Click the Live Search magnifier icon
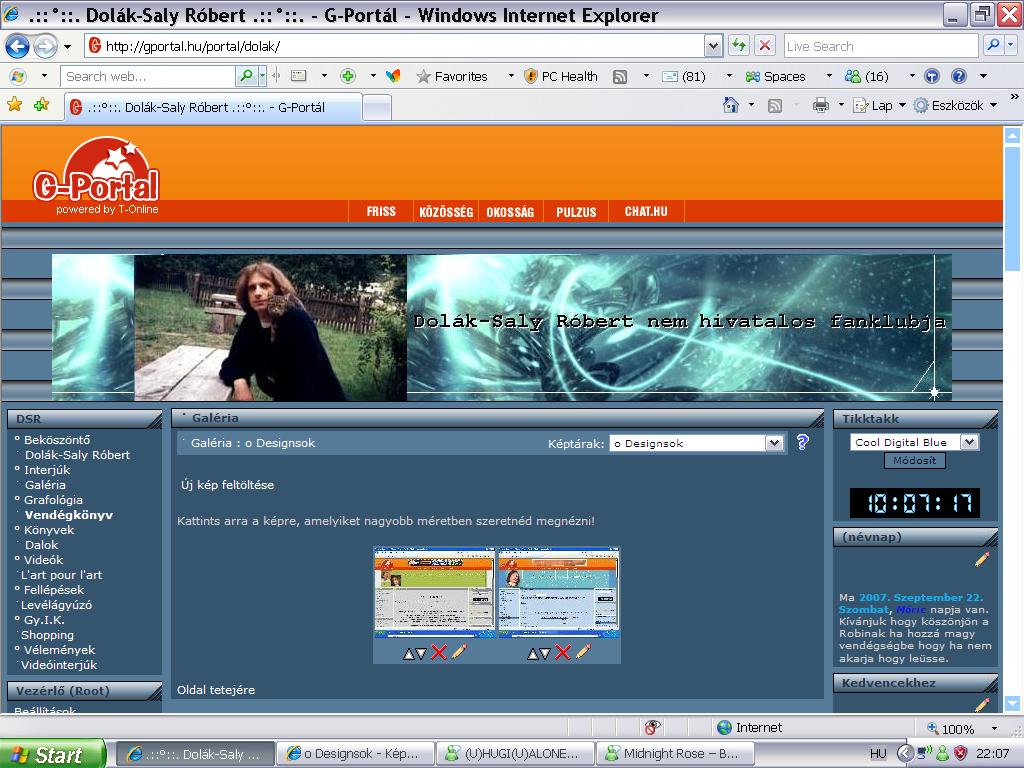1024x768 pixels. click(993, 45)
